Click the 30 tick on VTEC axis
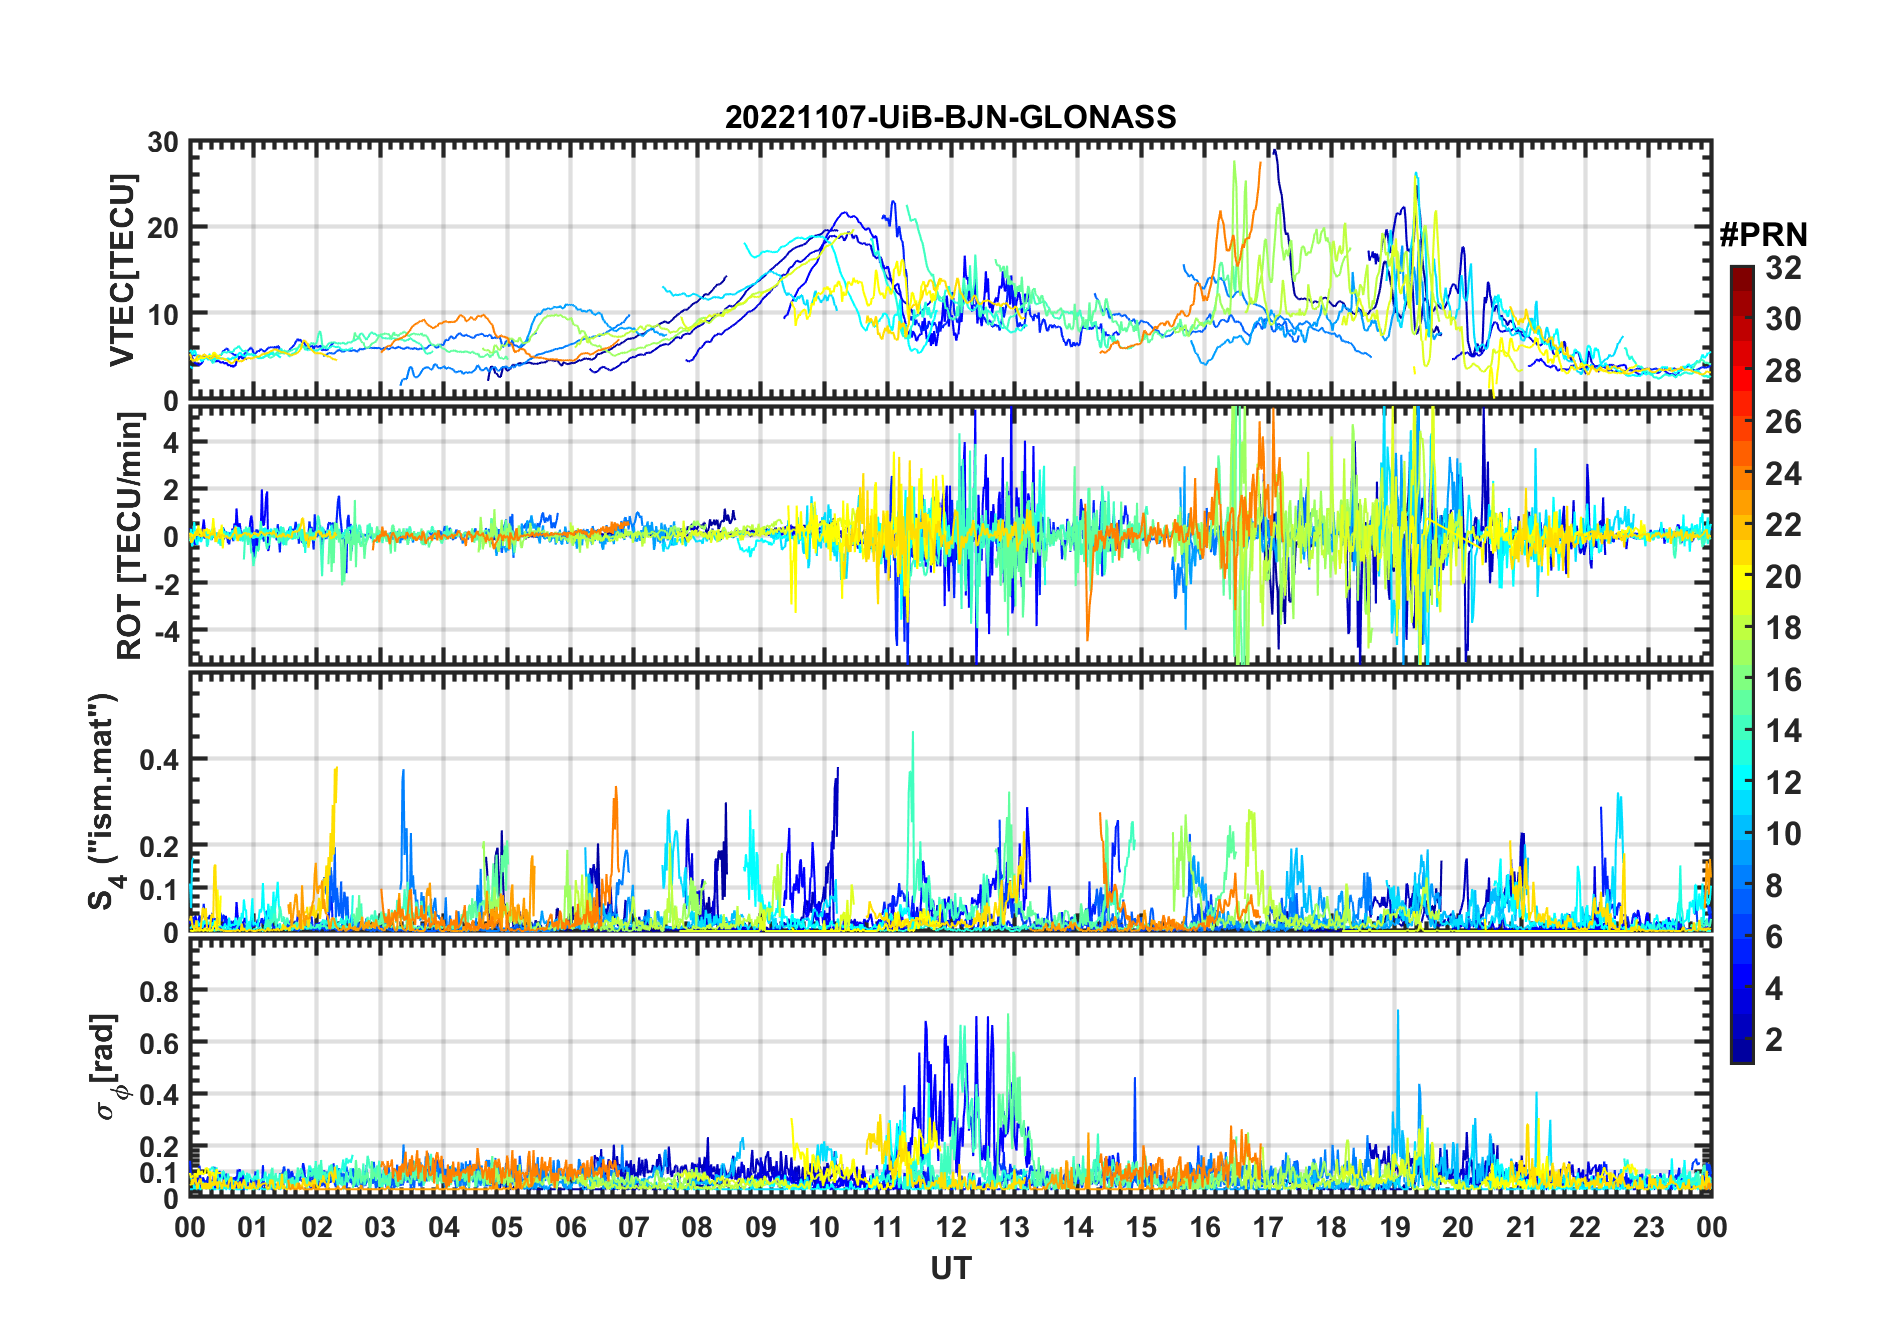This screenshot has height=1330, width=1902. 163,143
